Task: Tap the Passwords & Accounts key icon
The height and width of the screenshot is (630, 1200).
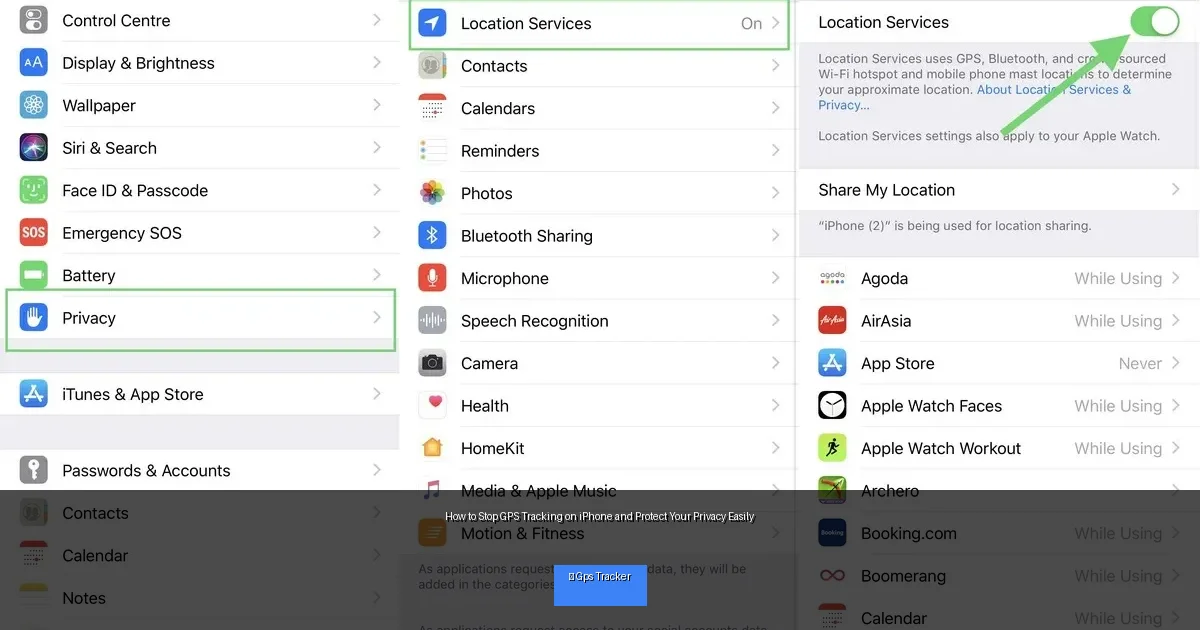Action: pyautogui.click(x=34, y=470)
